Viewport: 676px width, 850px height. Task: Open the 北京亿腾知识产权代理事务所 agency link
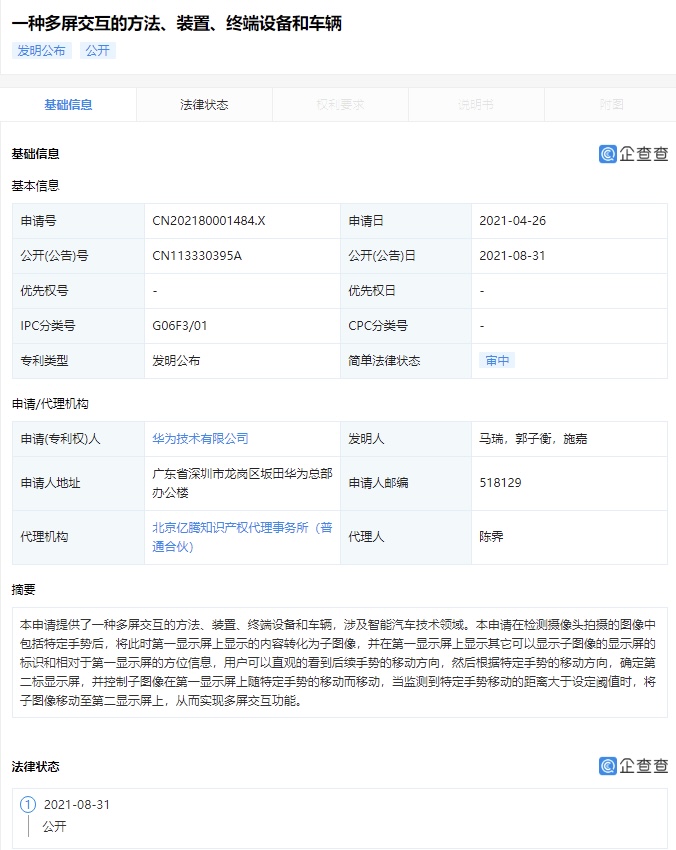[x=242, y=537]
